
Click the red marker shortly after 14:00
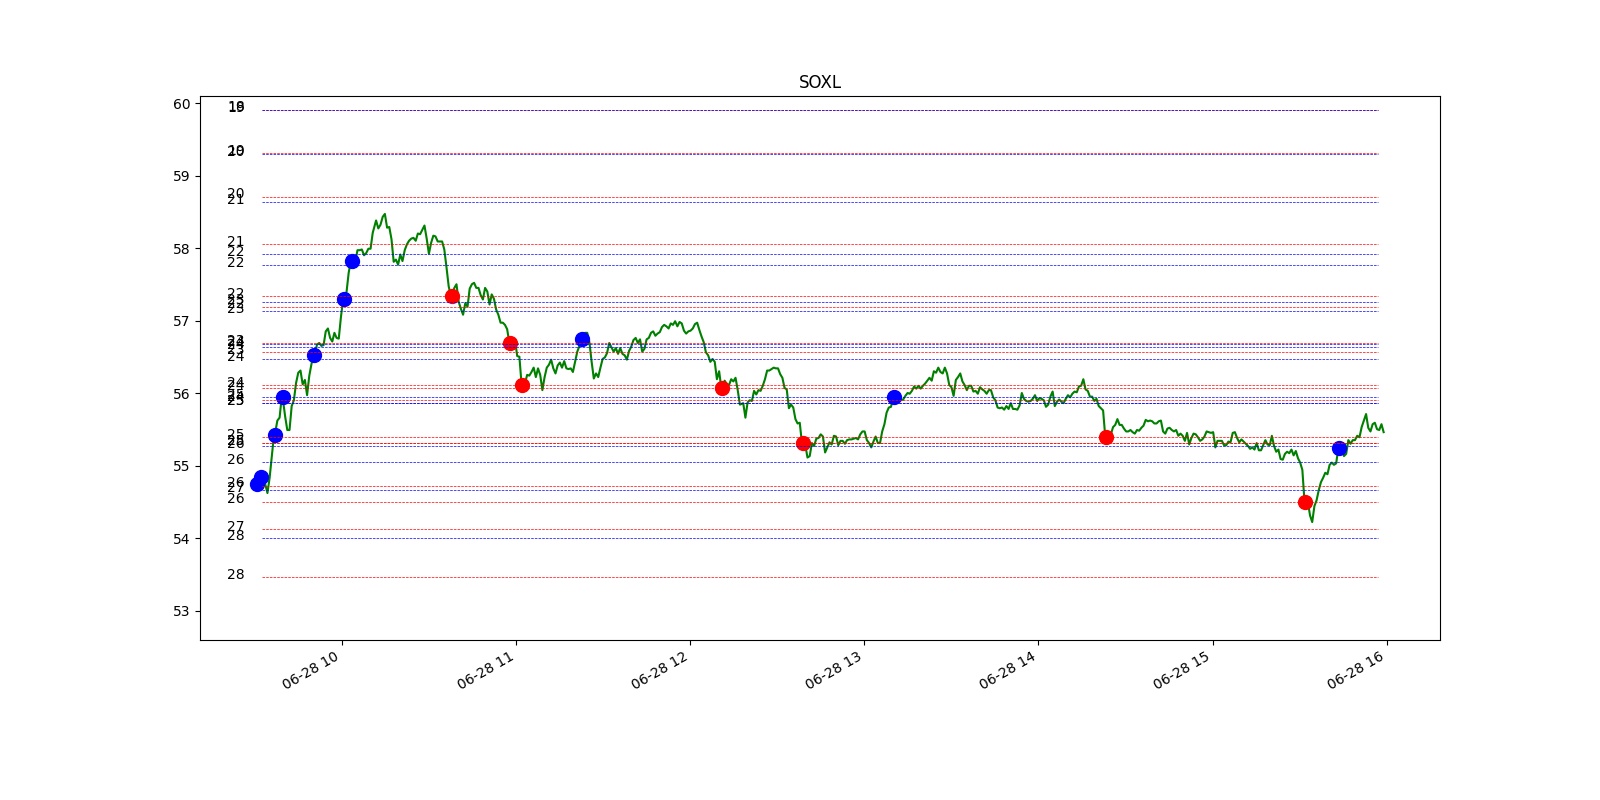1106,437
